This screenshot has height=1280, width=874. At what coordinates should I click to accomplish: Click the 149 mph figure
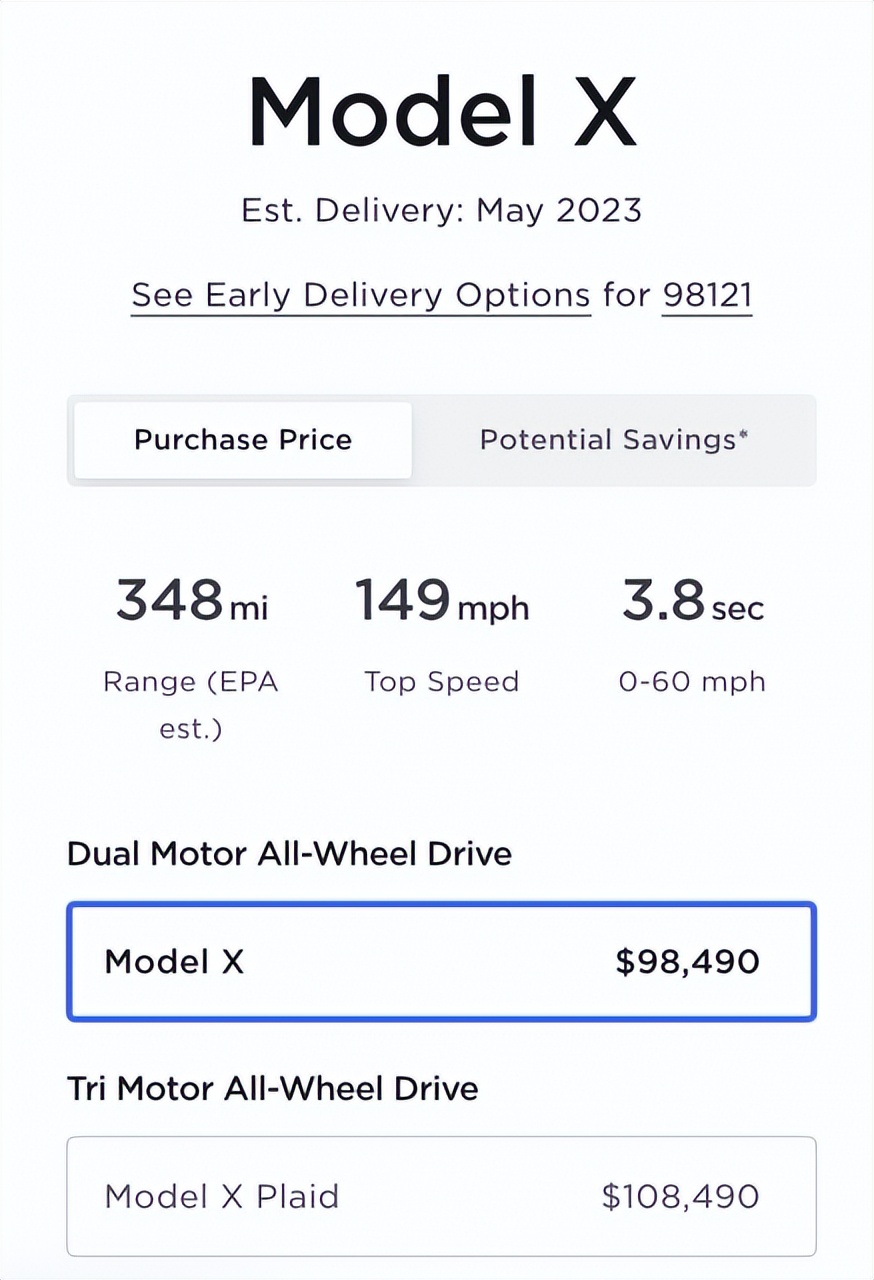[x=441, y=601]
